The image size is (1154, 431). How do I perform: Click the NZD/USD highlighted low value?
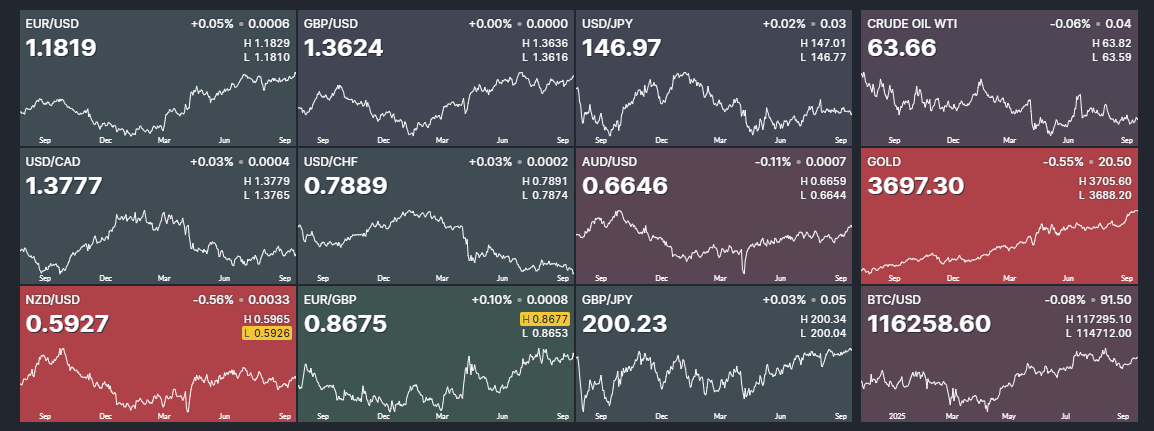[268, 334]
